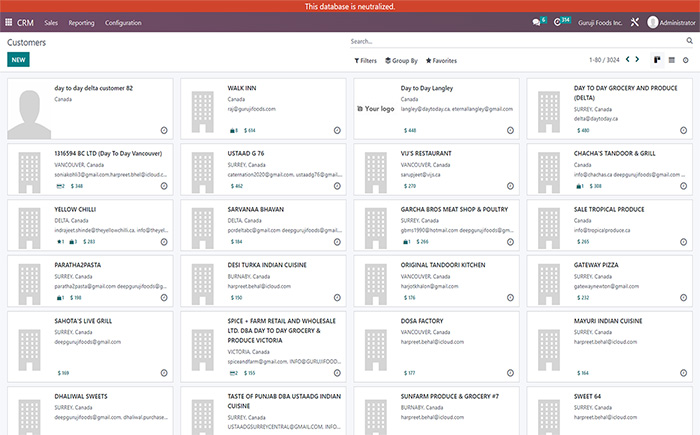Open the conversations chat icon

536,22
